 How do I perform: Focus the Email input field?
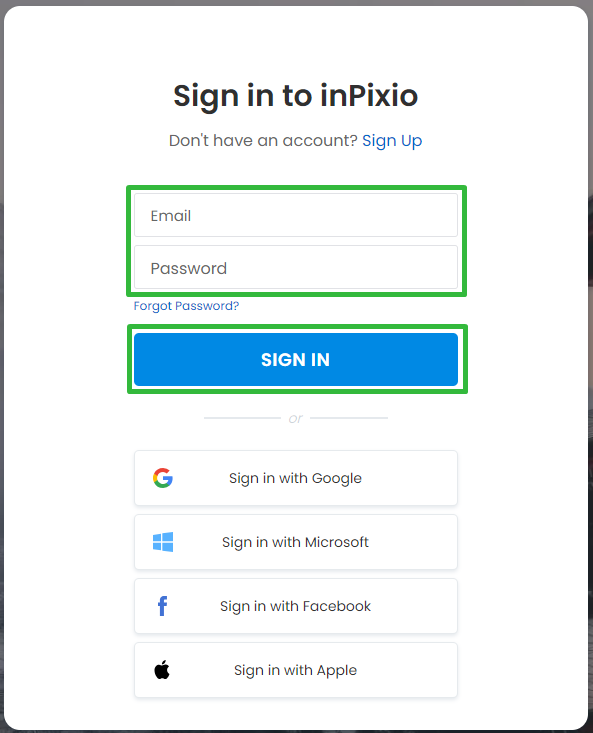[296, 215]
